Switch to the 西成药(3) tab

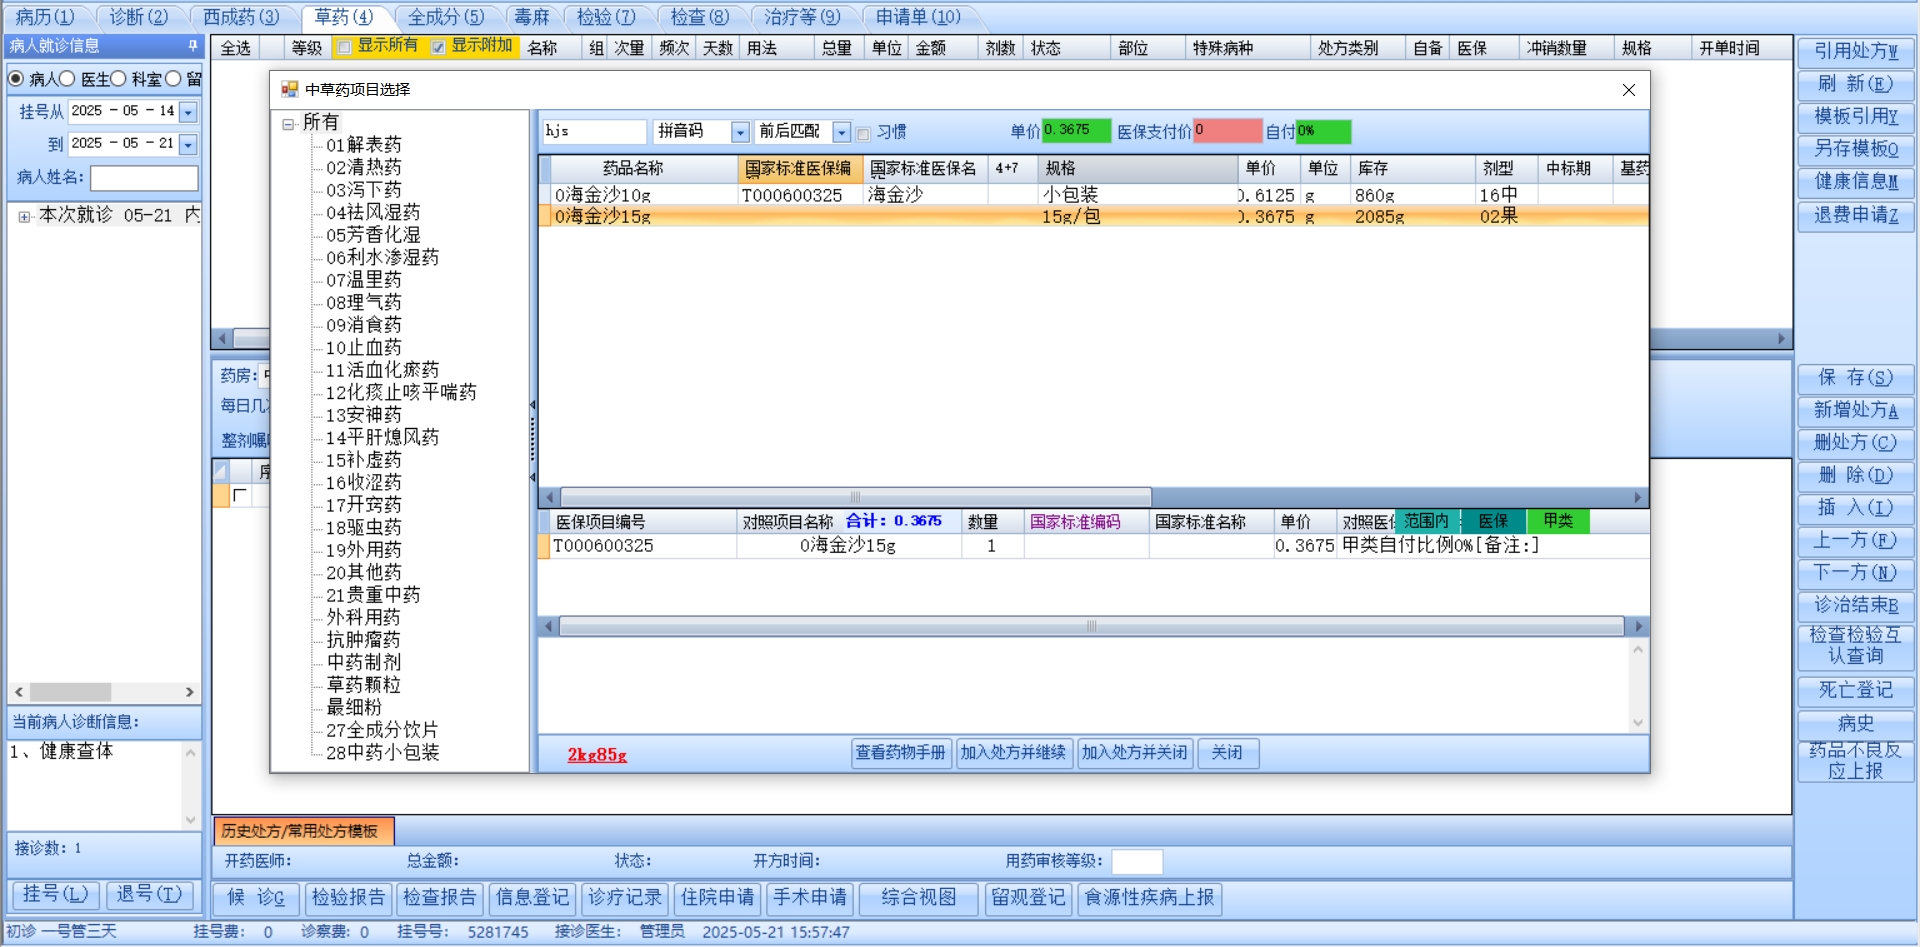241,17
